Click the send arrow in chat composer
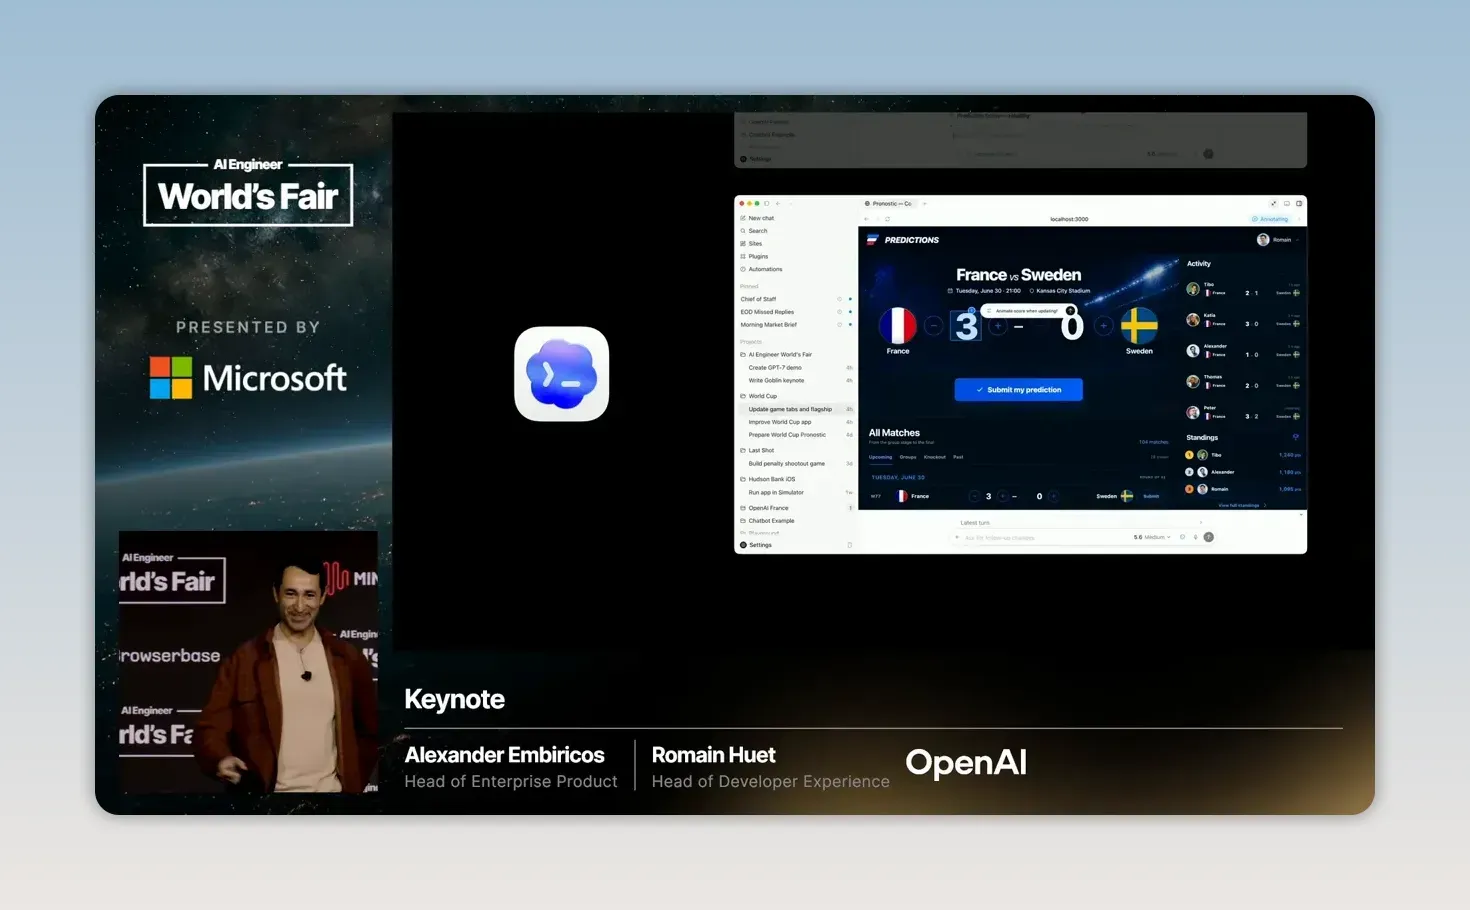Viewport: 1470px width, 910px height. pos(1208,537)
